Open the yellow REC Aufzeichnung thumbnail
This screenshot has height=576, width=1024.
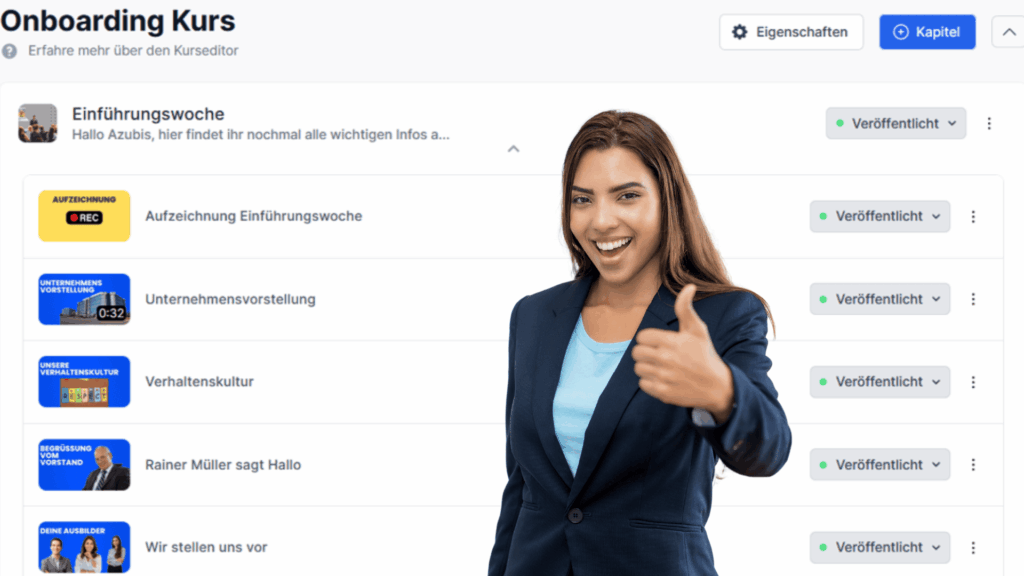click(84, 216)
